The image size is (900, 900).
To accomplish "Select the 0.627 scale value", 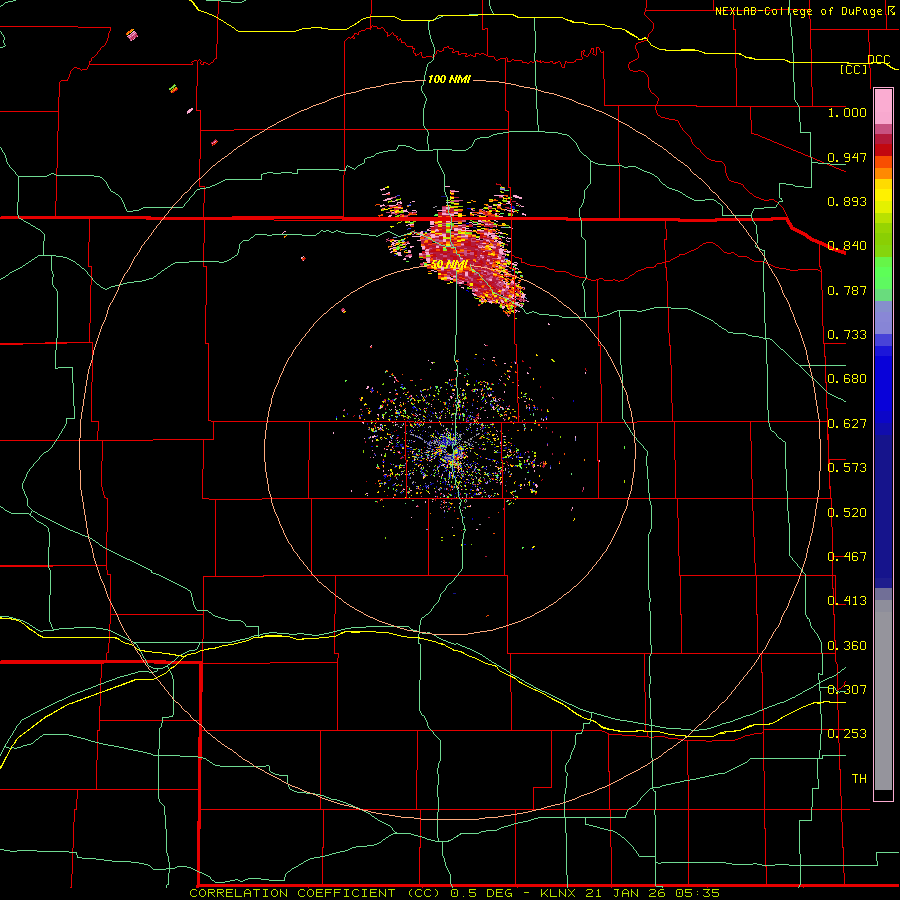I will click(847, 423).
